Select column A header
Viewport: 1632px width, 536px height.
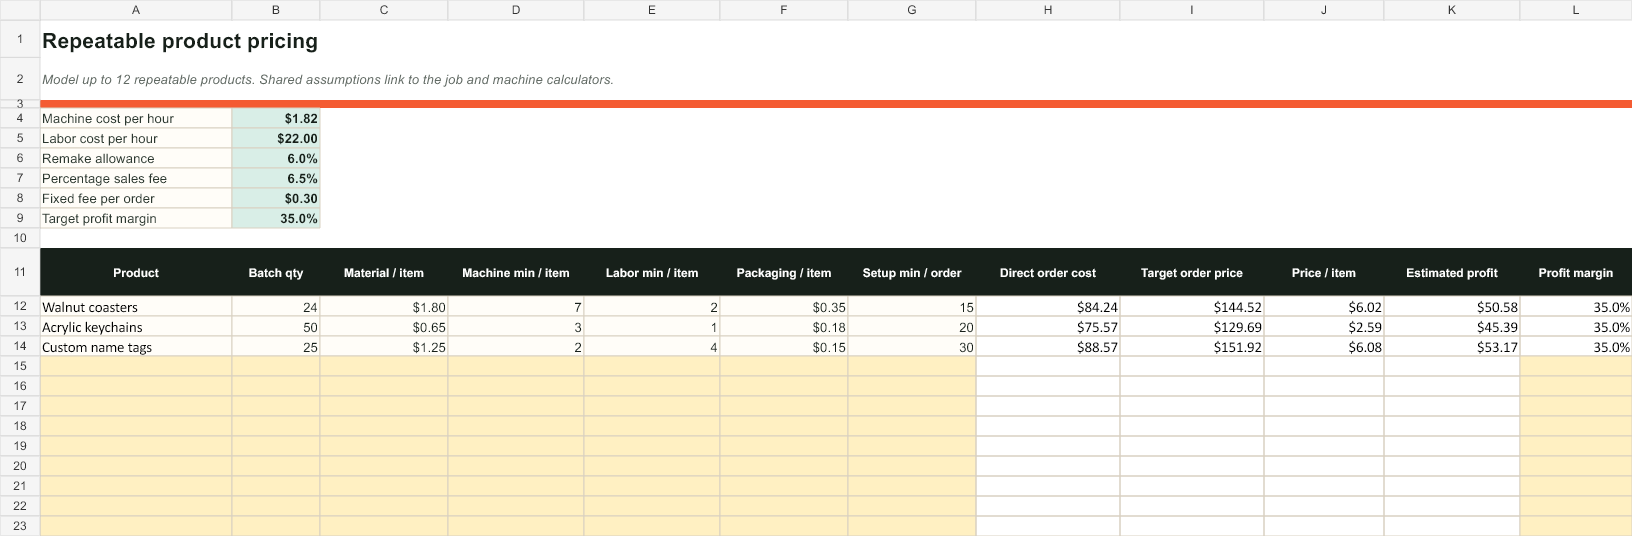point(136,10)
